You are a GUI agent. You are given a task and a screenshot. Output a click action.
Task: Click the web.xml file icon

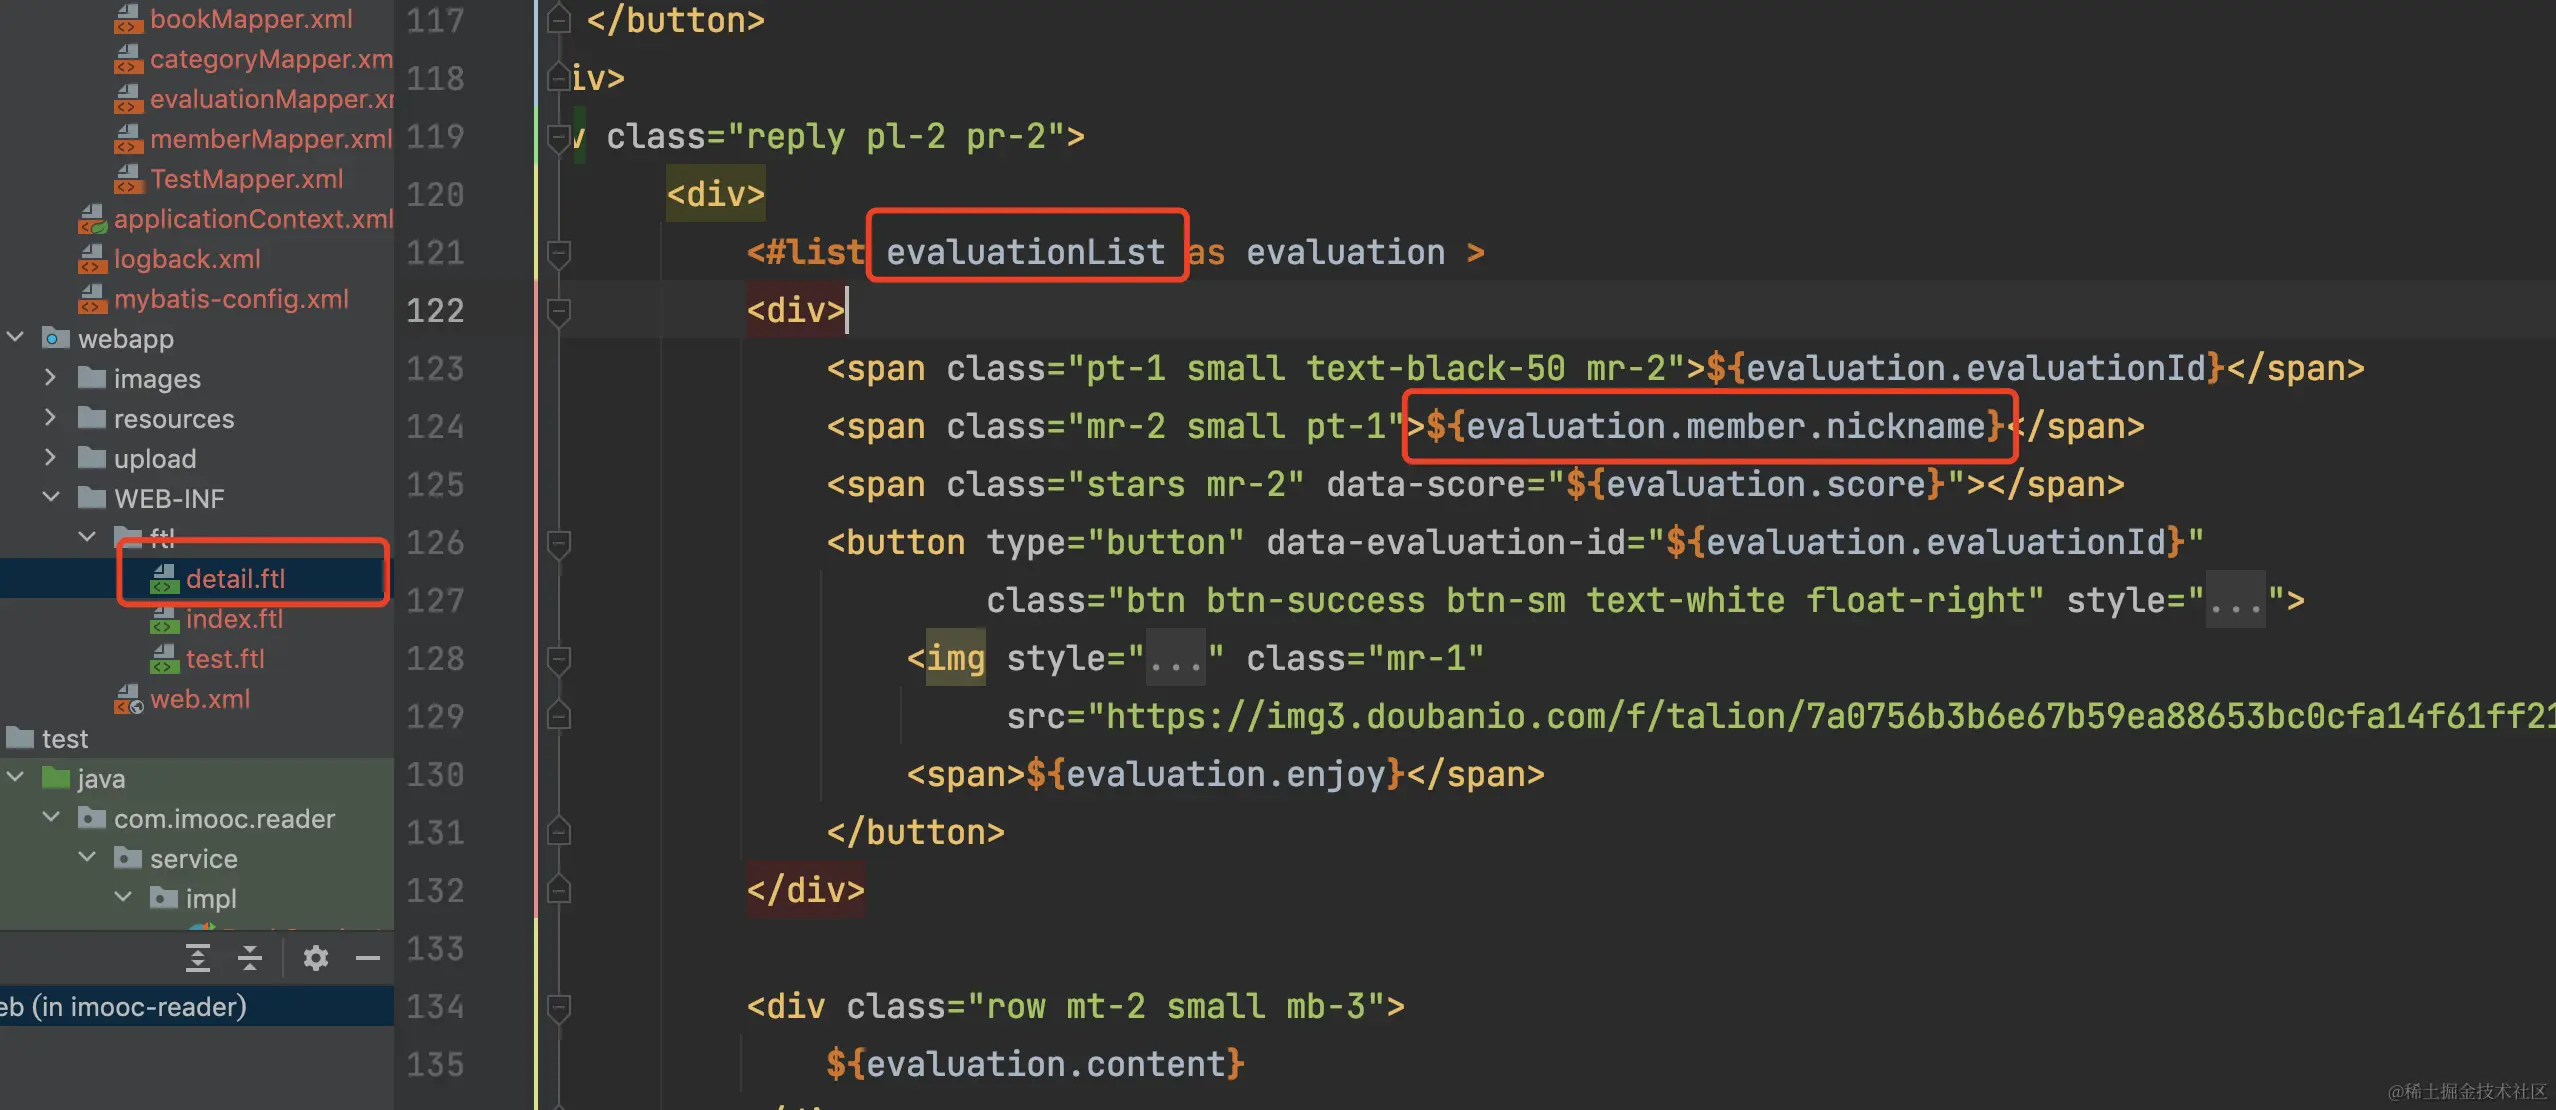(x=129, y=699)
